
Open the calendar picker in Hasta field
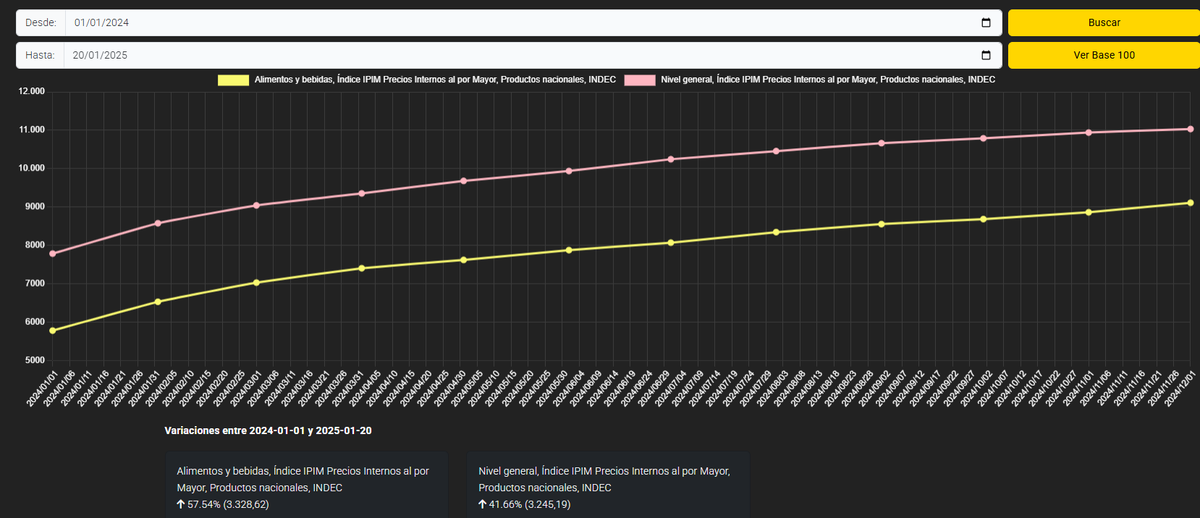click(986, 55)
